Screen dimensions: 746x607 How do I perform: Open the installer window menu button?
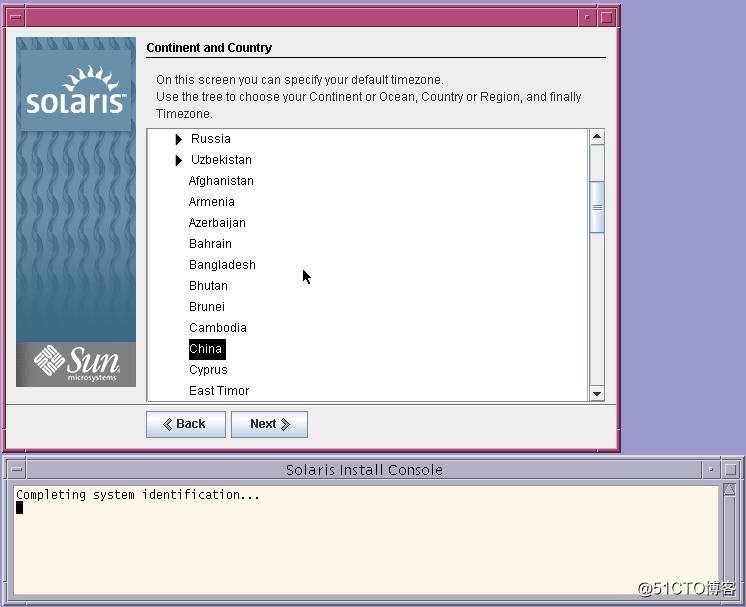click(x=16, y=18)
